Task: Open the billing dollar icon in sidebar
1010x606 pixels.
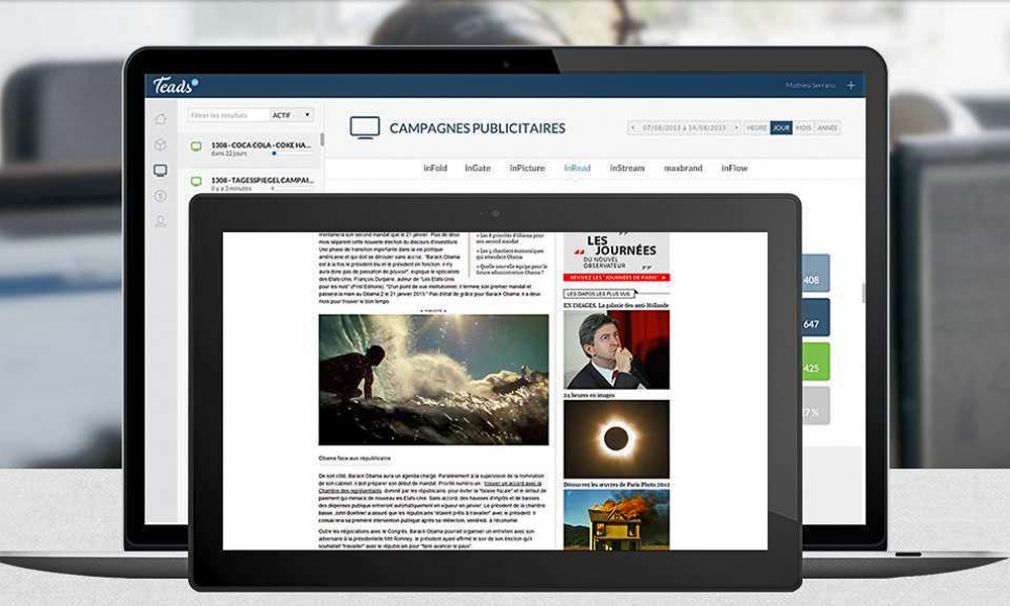Action: 160,194
